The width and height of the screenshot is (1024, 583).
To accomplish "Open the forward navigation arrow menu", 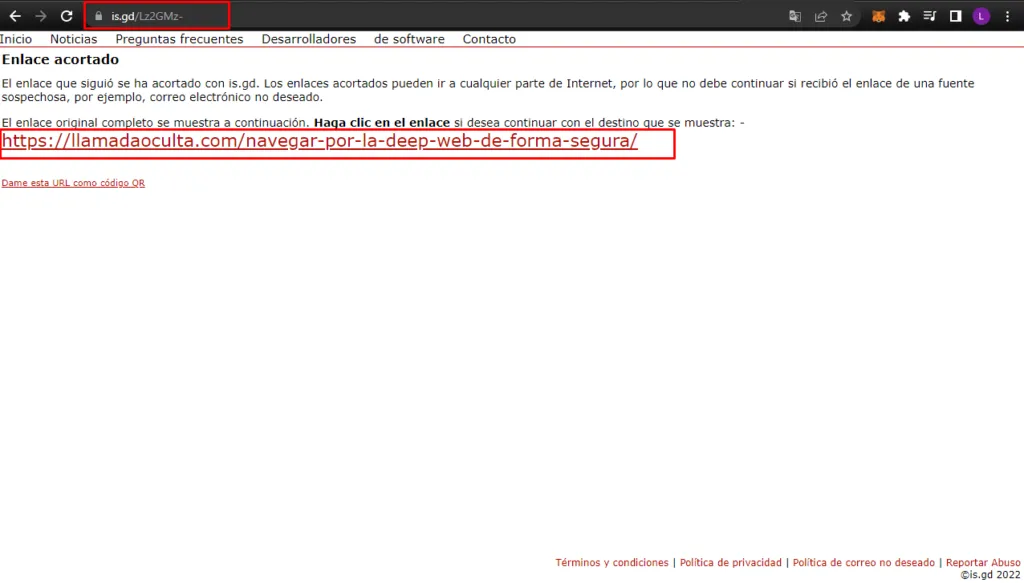I will [41, 15].
